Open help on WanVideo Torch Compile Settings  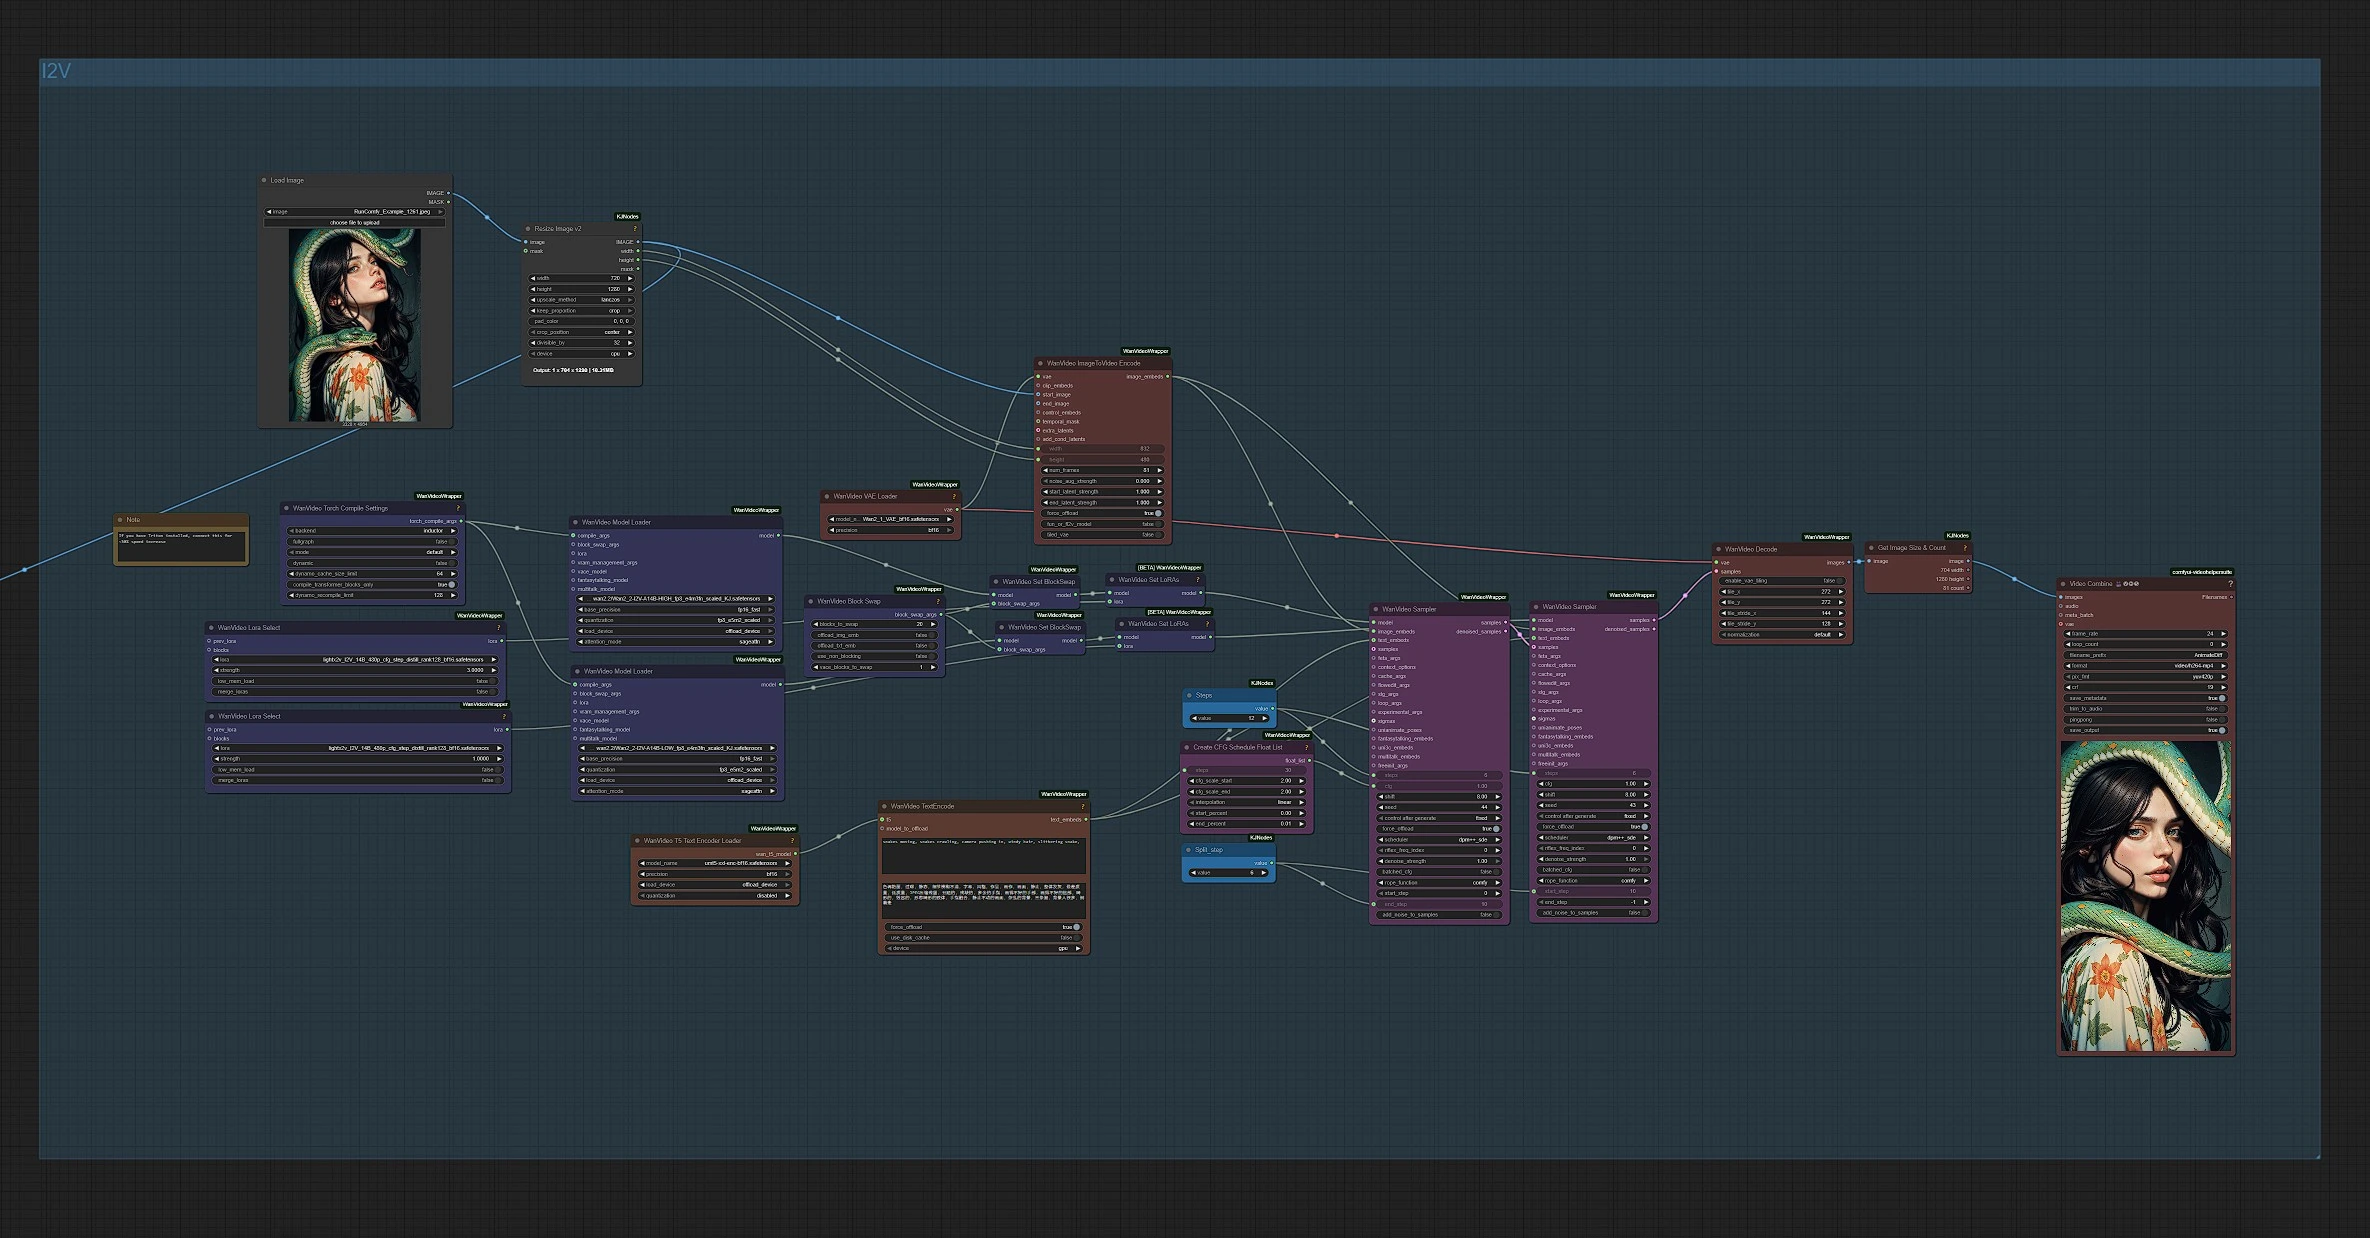(x=458, y=508)
